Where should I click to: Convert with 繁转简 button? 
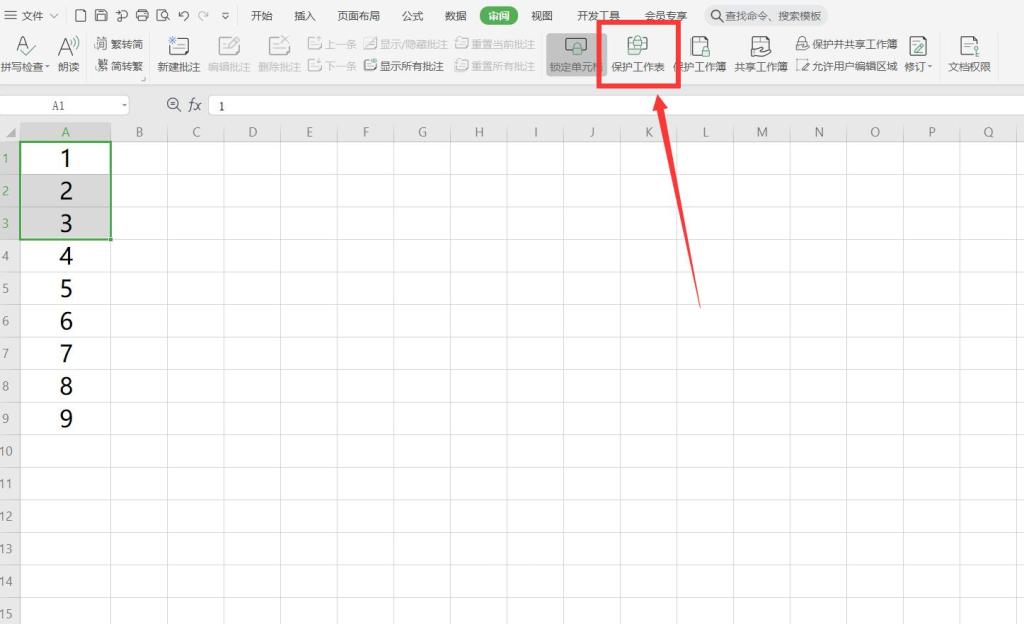pos(119,44)
